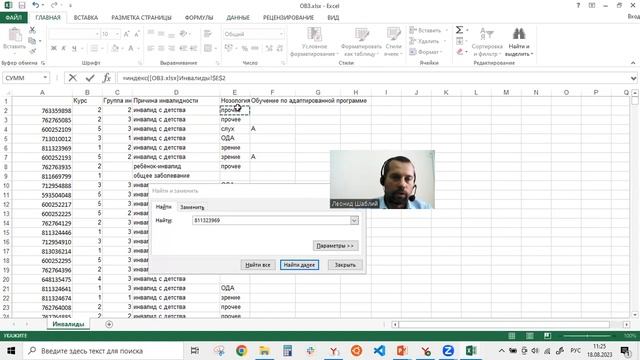Click the Percent Style icon
This screenshot has width=640, height=360.
click(244, 48)
